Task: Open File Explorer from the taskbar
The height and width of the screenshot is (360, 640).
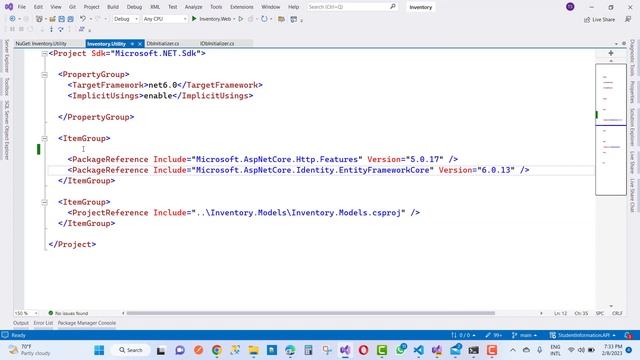Action: pyautogui.click(x=253, y=350)
